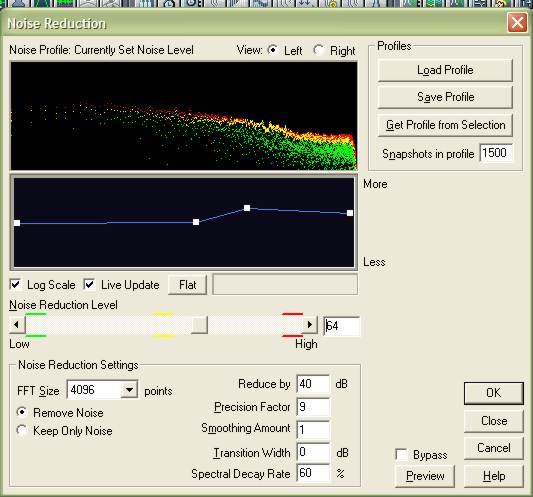The width and height of the screenshot is (533, 497).
Task: Click the left arrow of Noise Reduction Level
Action: (17, 325)
